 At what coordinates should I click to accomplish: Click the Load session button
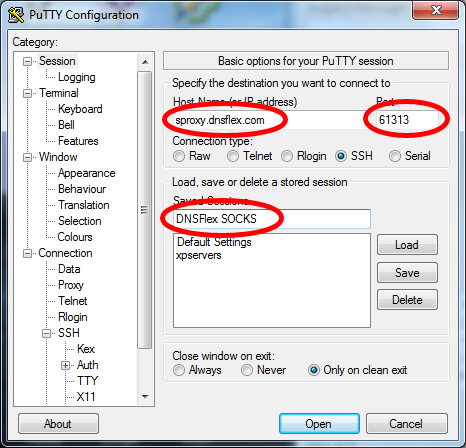(x=407, y=245)
